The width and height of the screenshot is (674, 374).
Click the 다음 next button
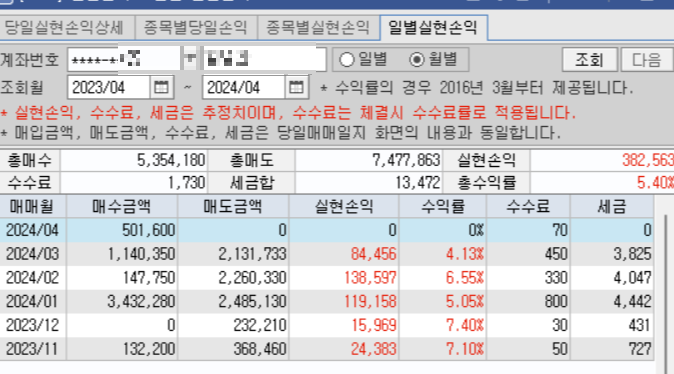(646, 59)
